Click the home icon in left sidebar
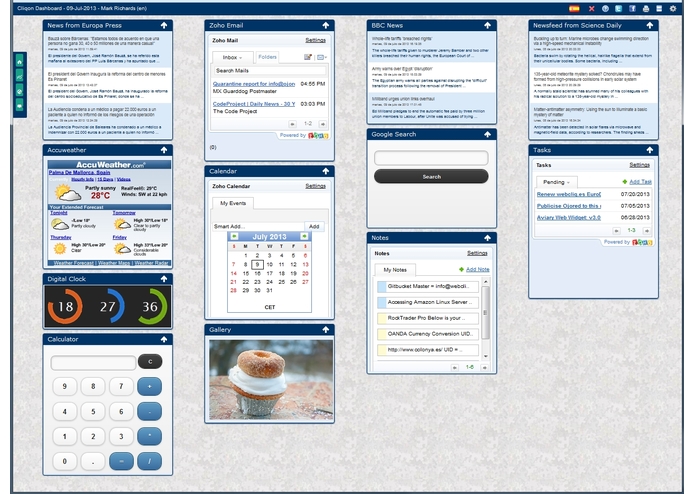Viewport: 695px width, 494px height. pos(20,62)
